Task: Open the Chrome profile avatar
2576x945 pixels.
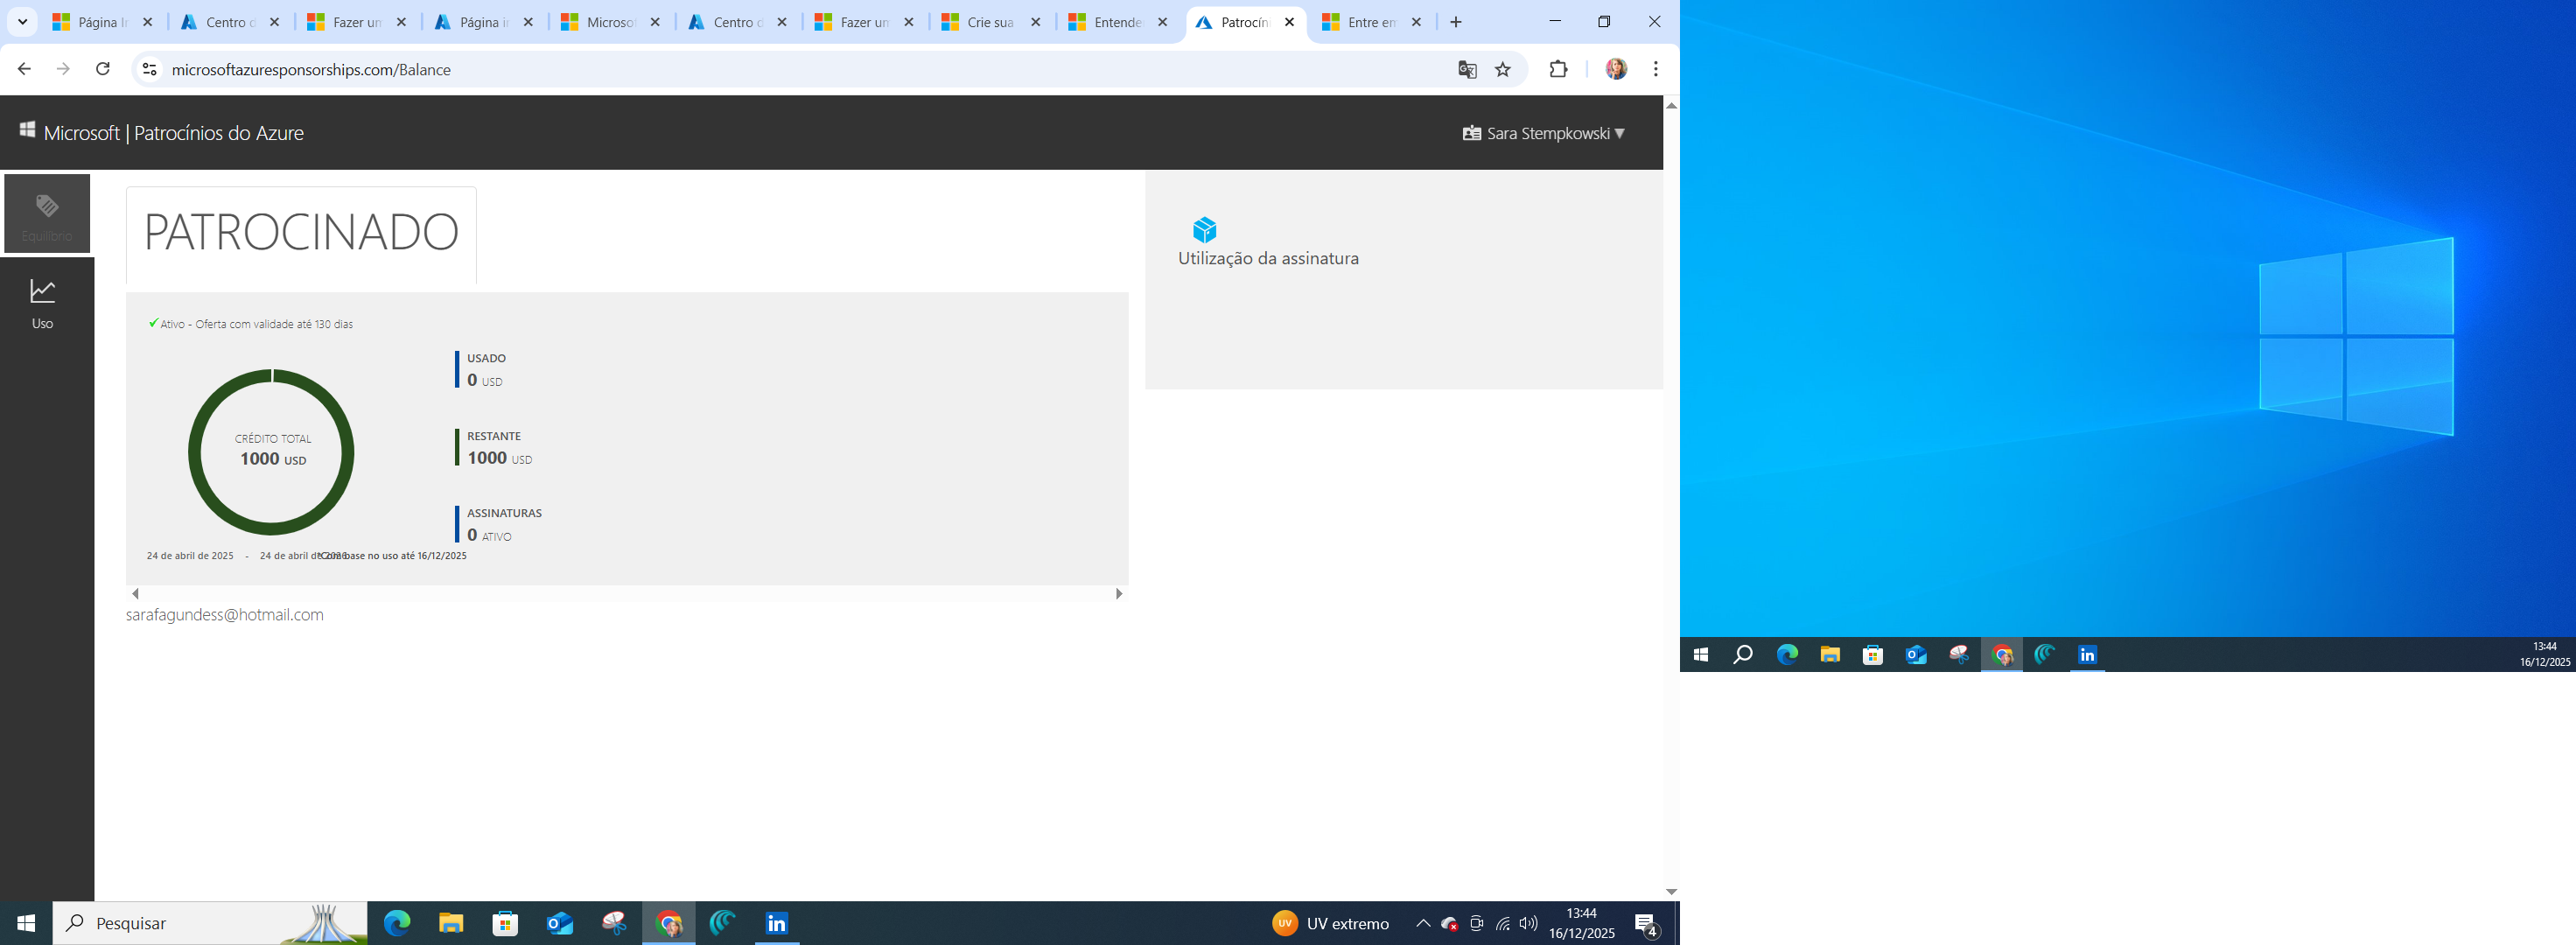Action: coord(1616,69)
